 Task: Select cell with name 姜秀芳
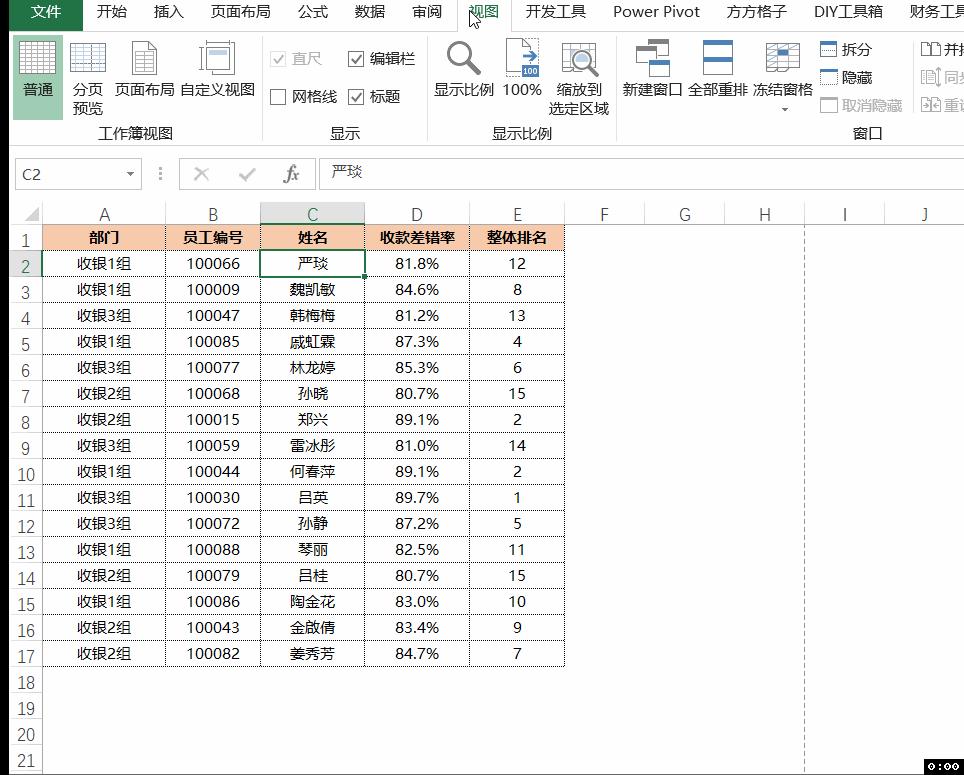312,654
